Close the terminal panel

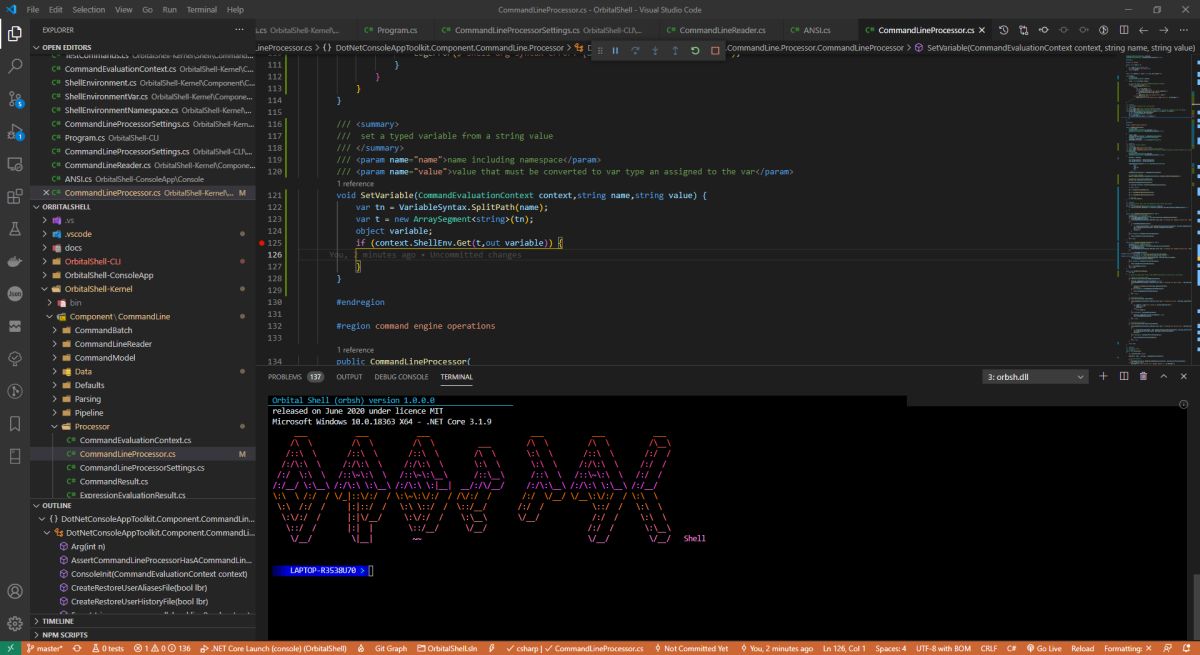[x=1184, y=376]
